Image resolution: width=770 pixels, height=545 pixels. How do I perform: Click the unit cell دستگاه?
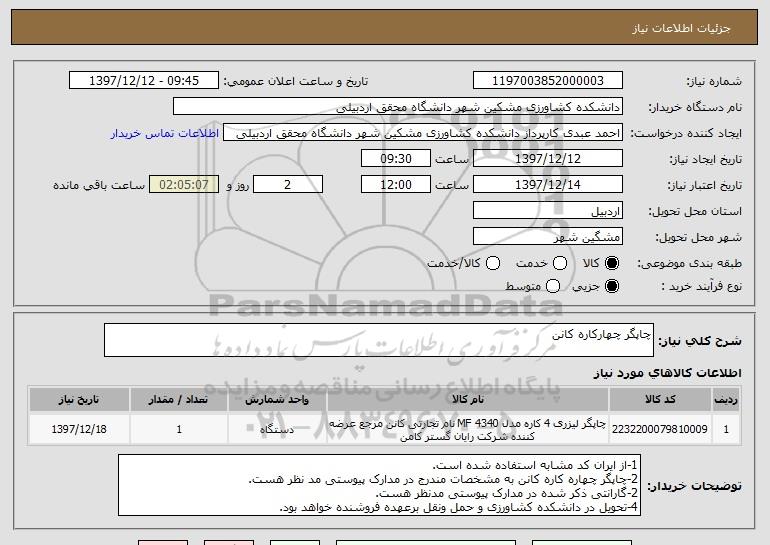pos(277,429)
